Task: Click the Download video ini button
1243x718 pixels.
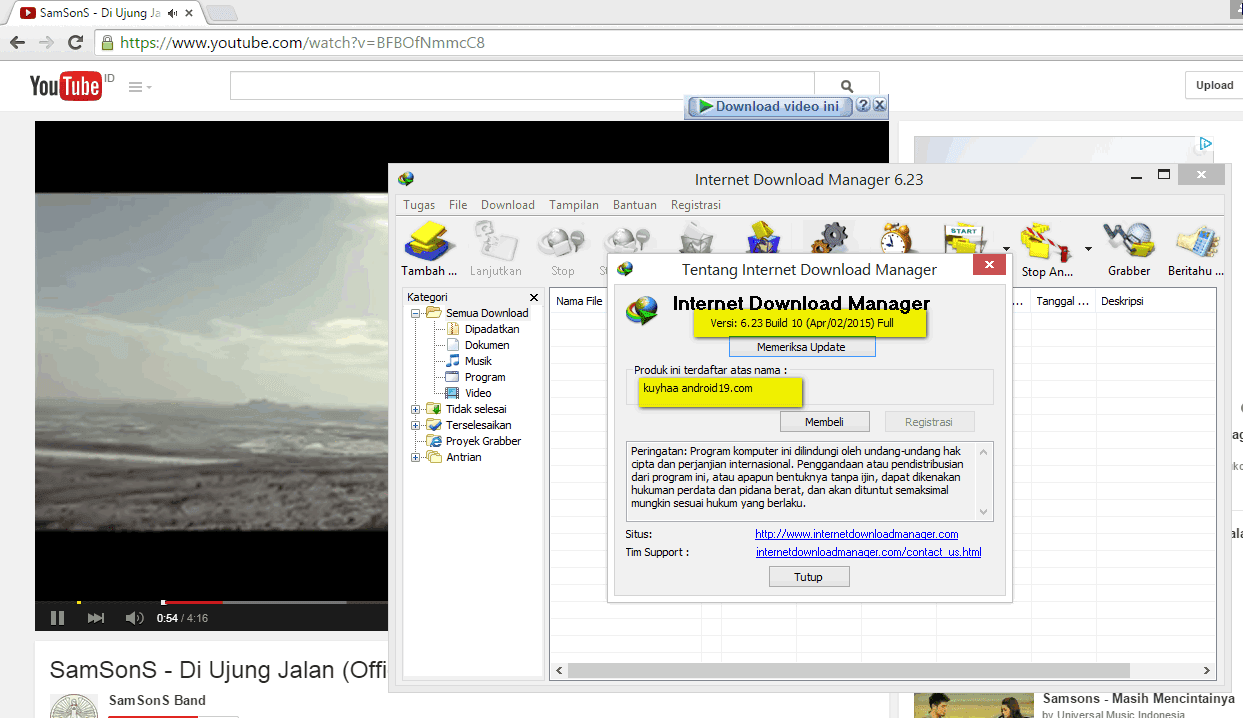Action: [770, 106]
